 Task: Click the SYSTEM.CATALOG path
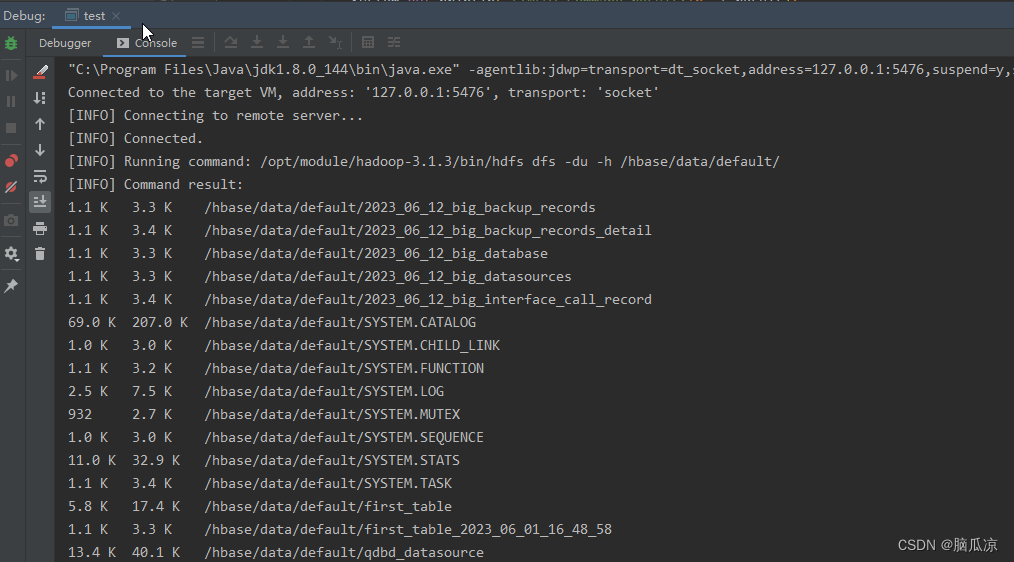tap(340, 323)
